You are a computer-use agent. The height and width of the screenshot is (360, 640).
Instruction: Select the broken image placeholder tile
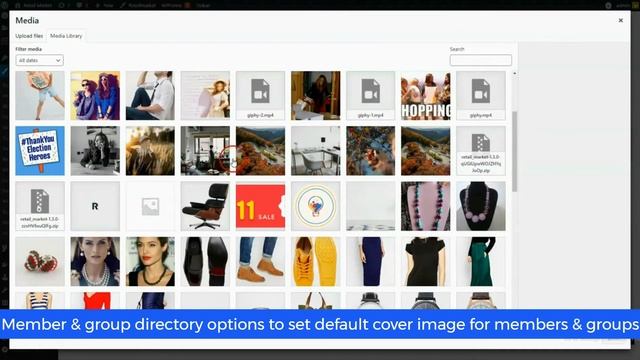tap(150, 206)
